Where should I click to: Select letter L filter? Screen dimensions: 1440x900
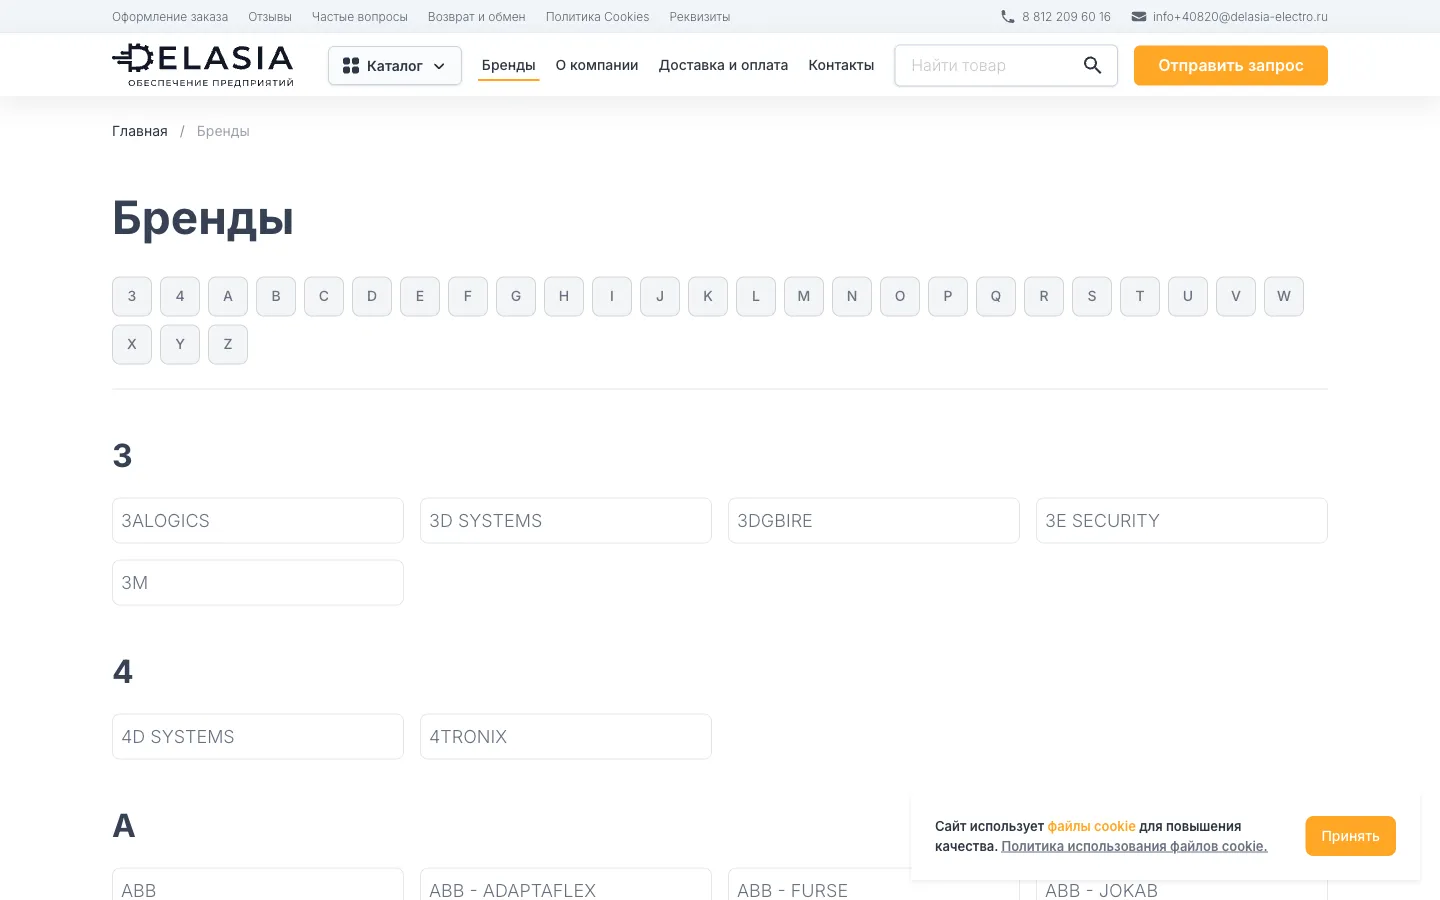click(756, 296)
